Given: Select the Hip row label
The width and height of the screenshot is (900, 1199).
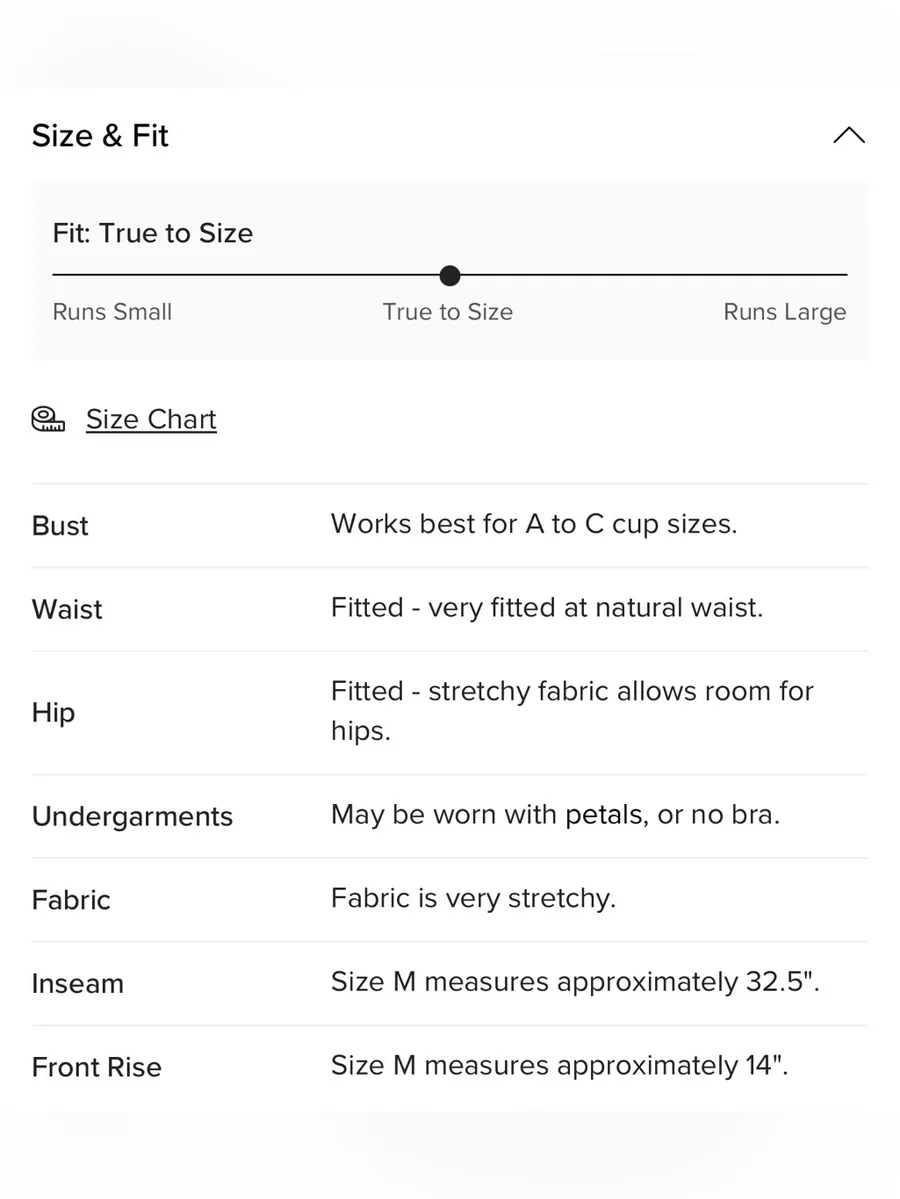Looking at the screenshot, I should [x=54, y=713].
